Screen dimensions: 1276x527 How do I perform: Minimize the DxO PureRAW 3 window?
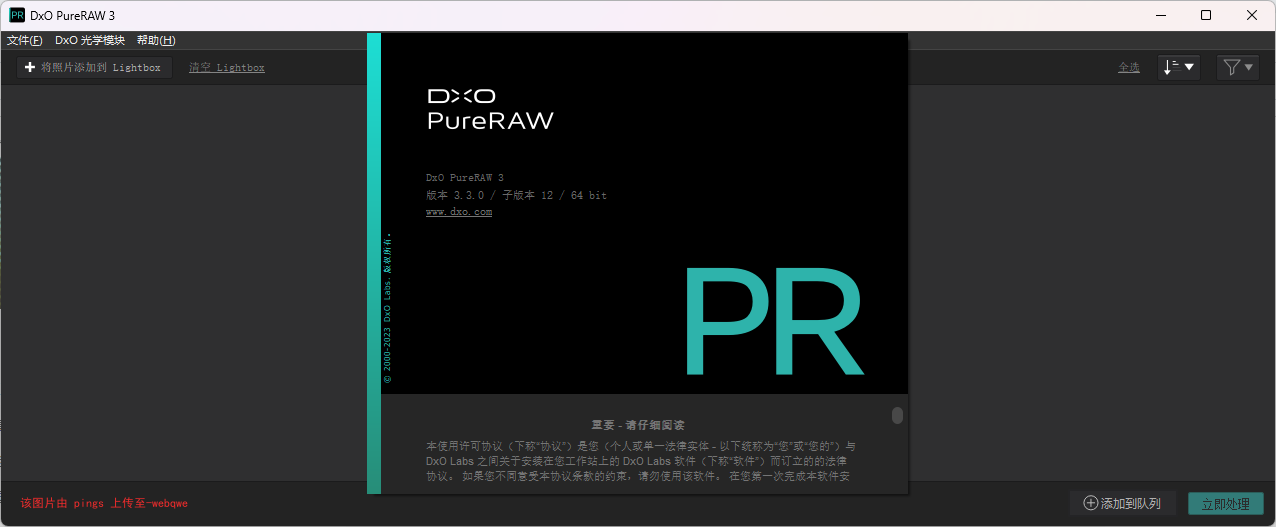point(1161,15)
